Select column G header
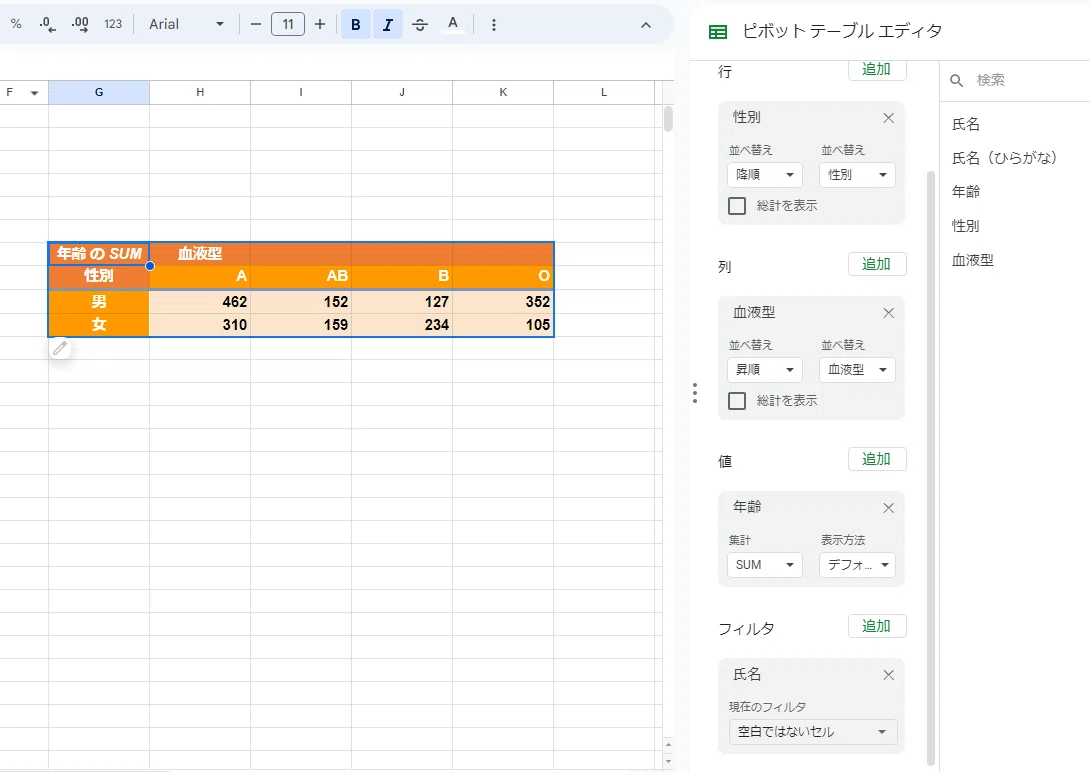The width and height of the screenshot is (1090, 772). click(x=99, y=92)
